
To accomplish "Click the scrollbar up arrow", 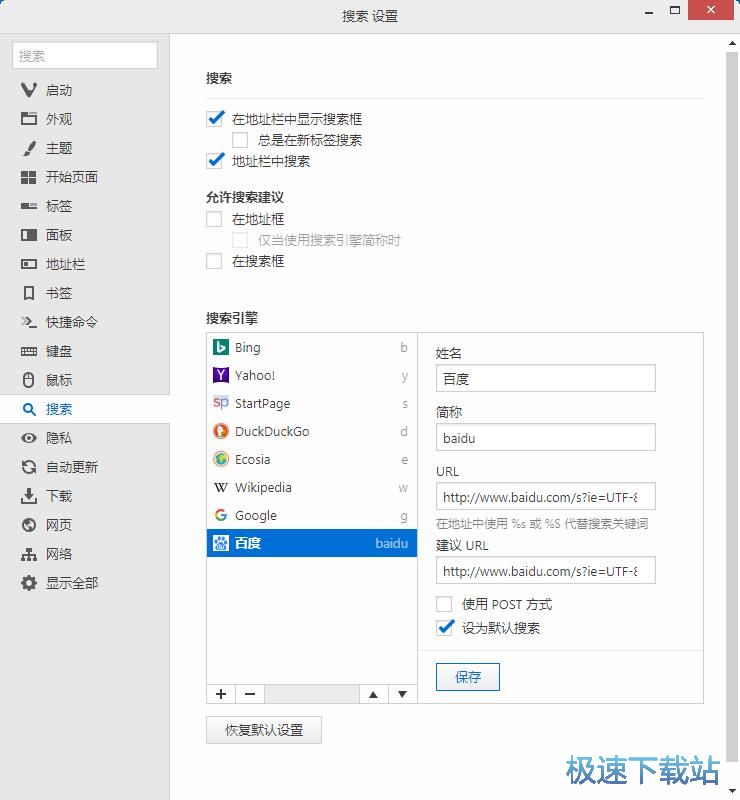I will click(x=732, y=43).
